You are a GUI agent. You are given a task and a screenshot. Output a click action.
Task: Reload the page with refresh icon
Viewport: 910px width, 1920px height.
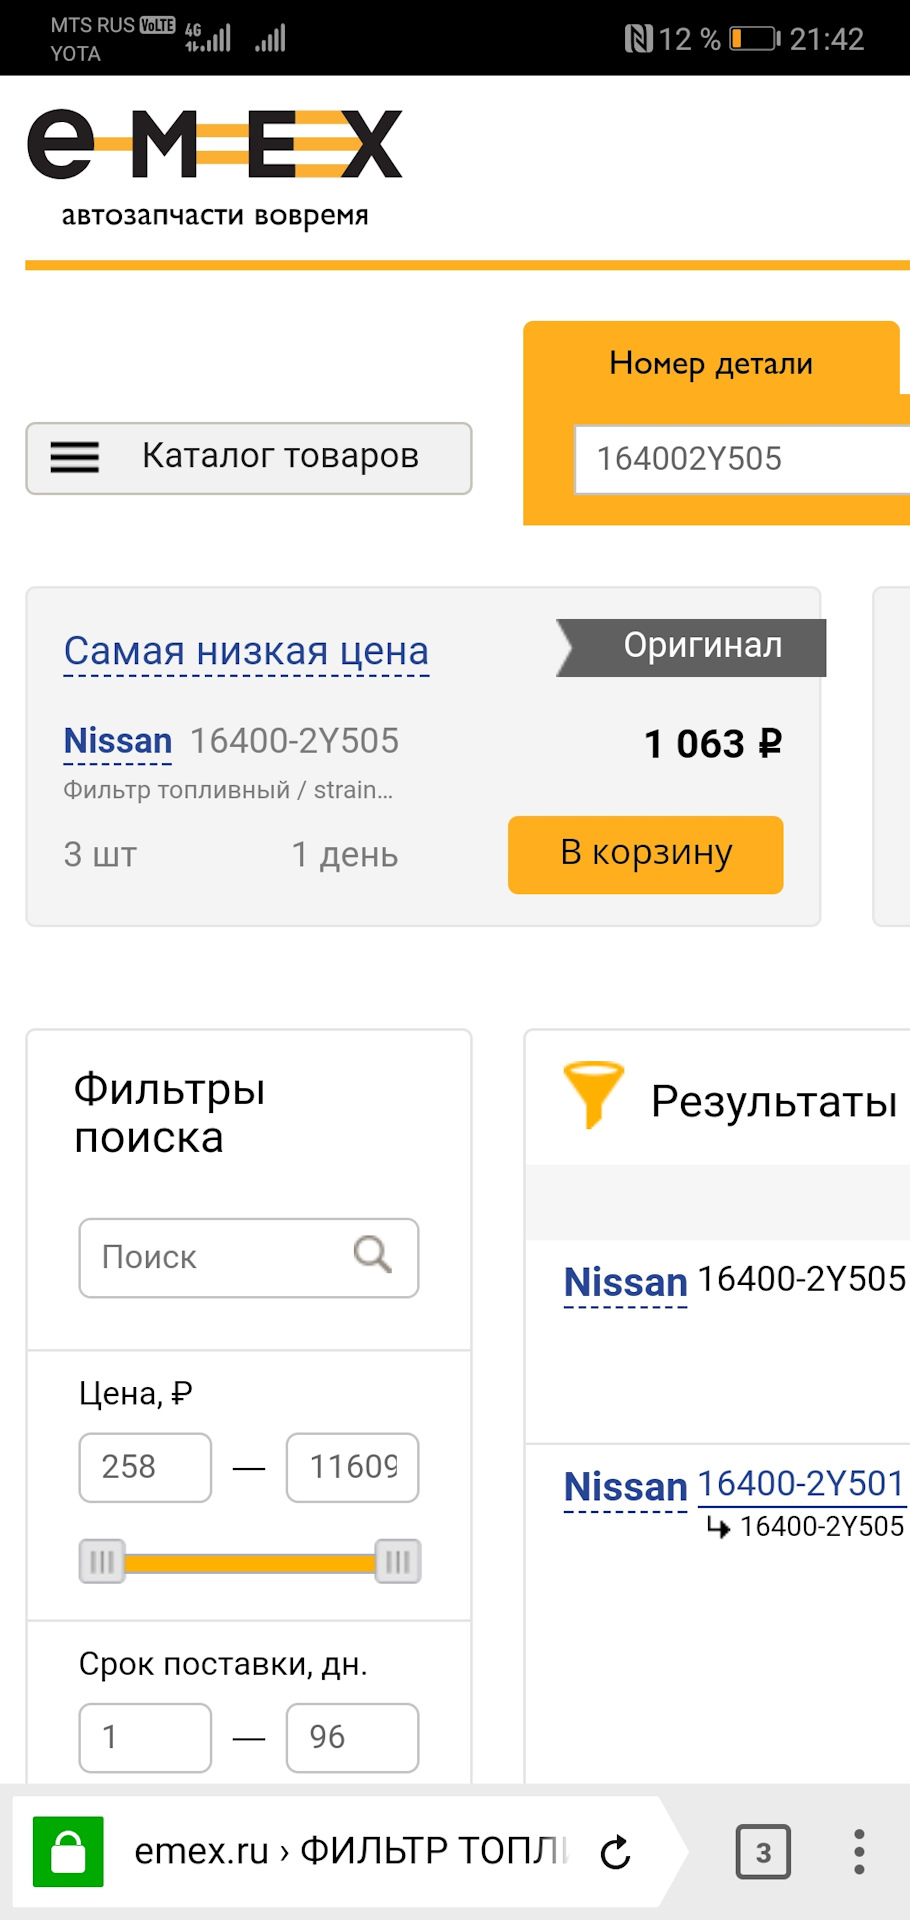click(616, 1852)
